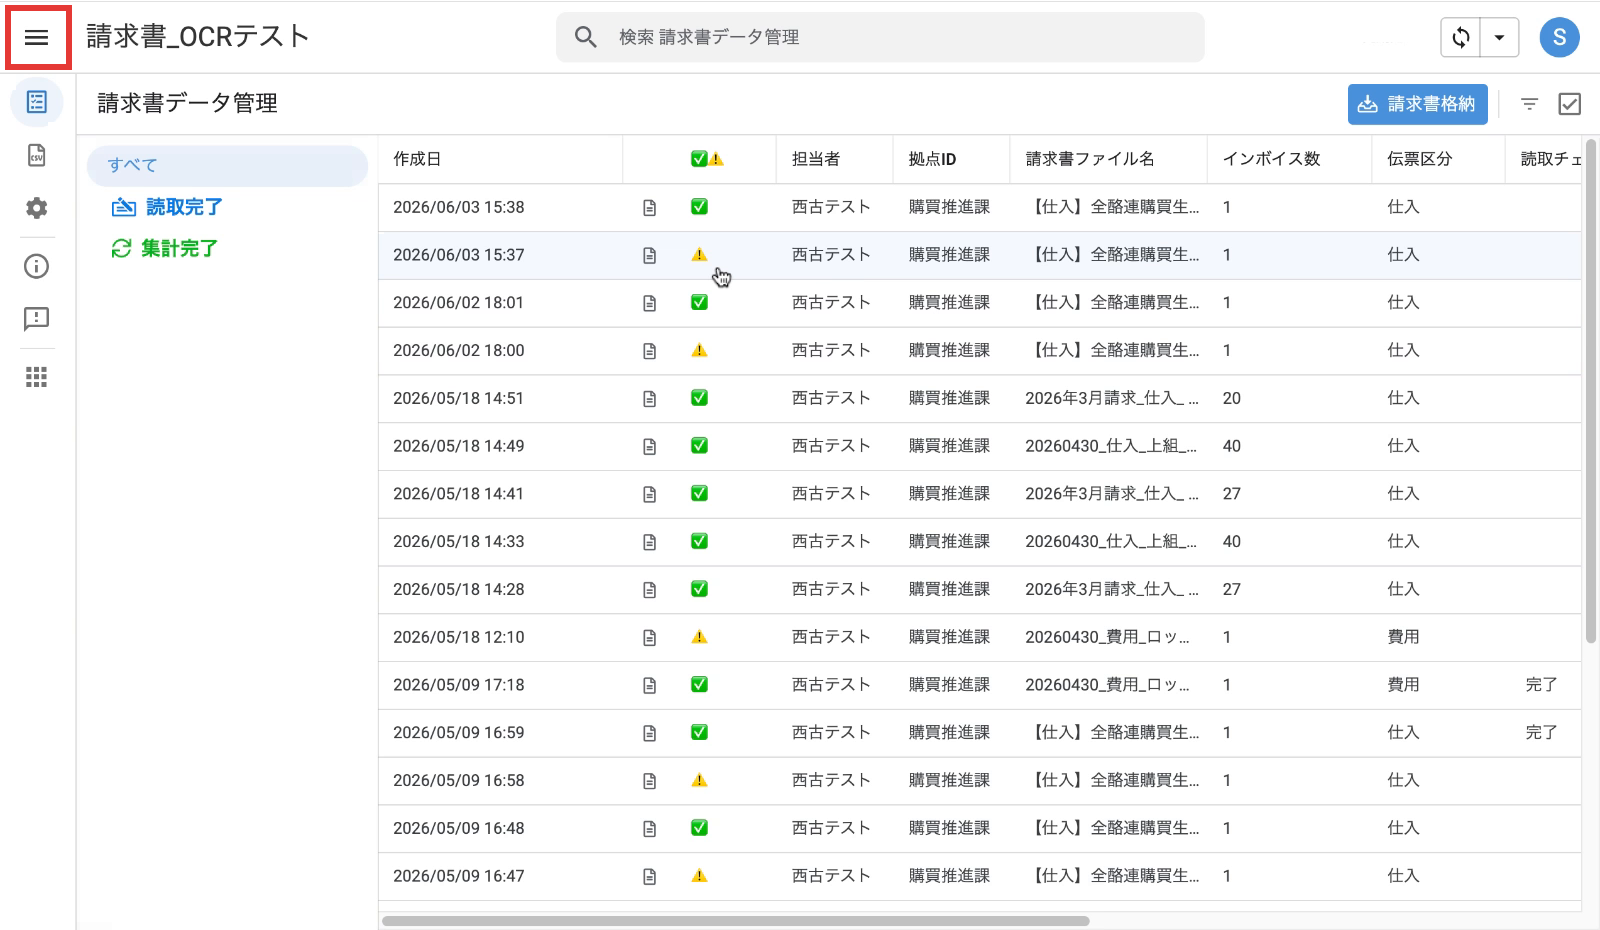This screenshot has height=930, width=1600.
Task: Open the CSV file sidebar icon
Action: [37, 155]
